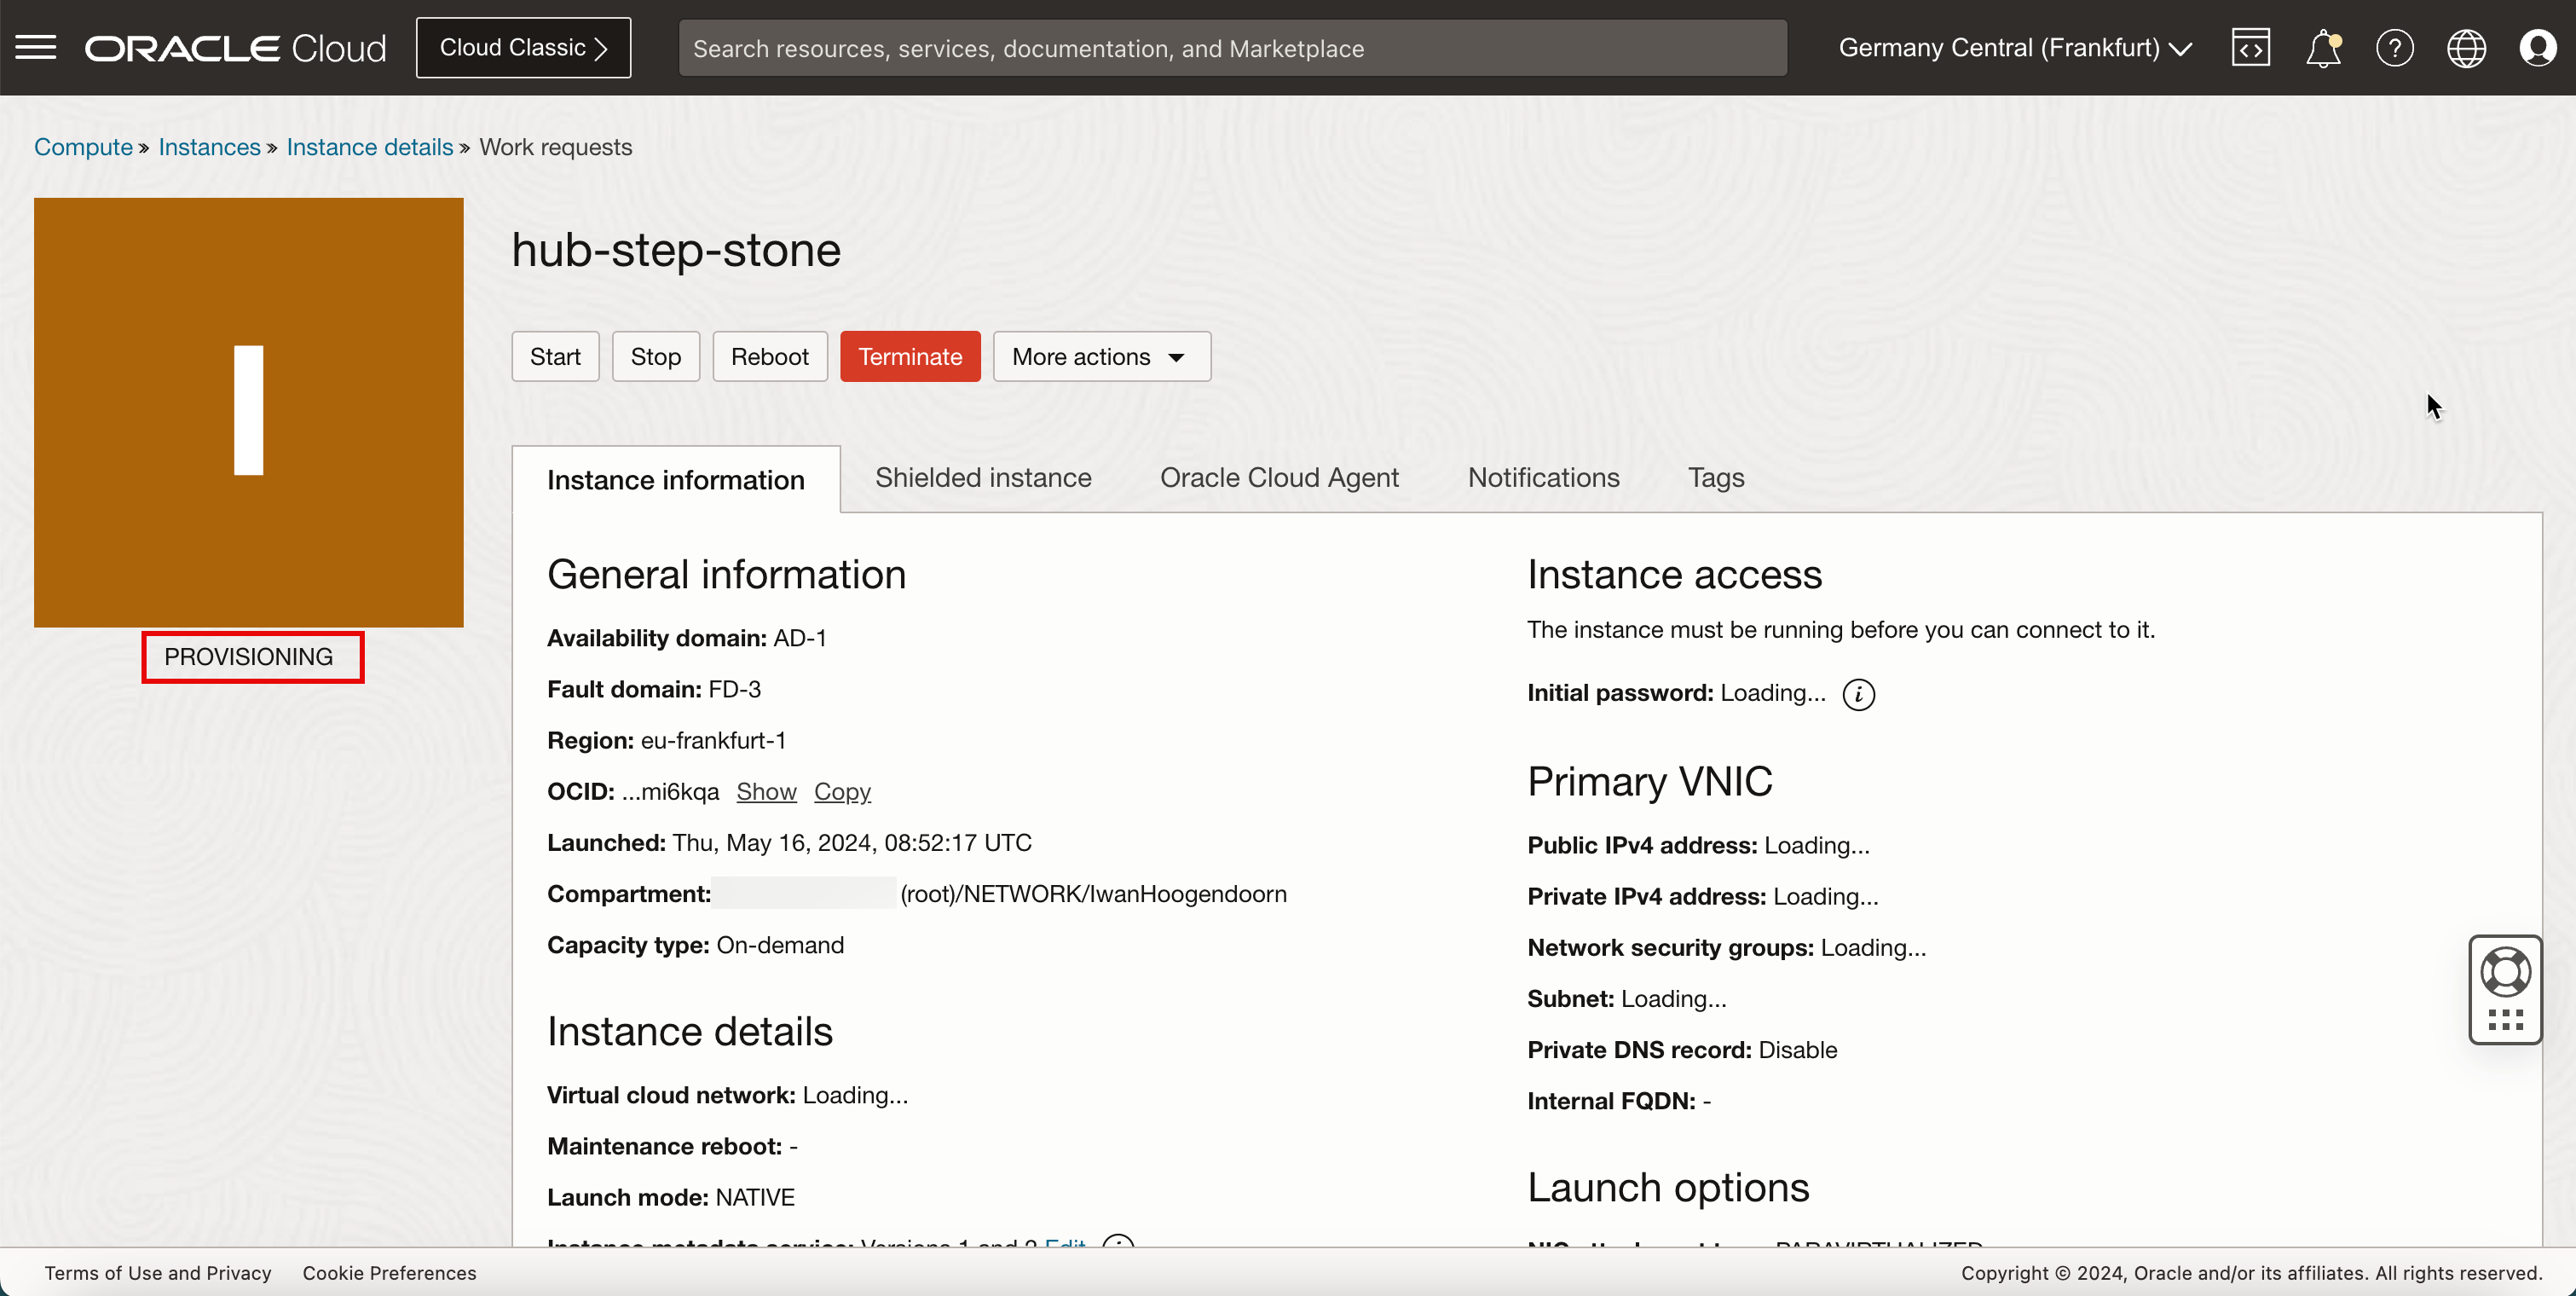
Task: Click the Cloud Shell icon in the top bar
Action: 2249,48
